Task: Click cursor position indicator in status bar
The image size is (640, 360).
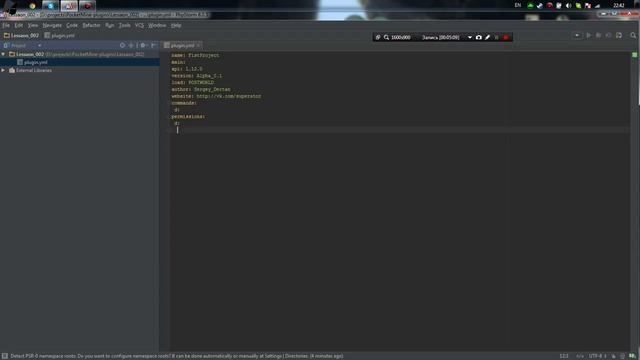Action: [564, 356]
